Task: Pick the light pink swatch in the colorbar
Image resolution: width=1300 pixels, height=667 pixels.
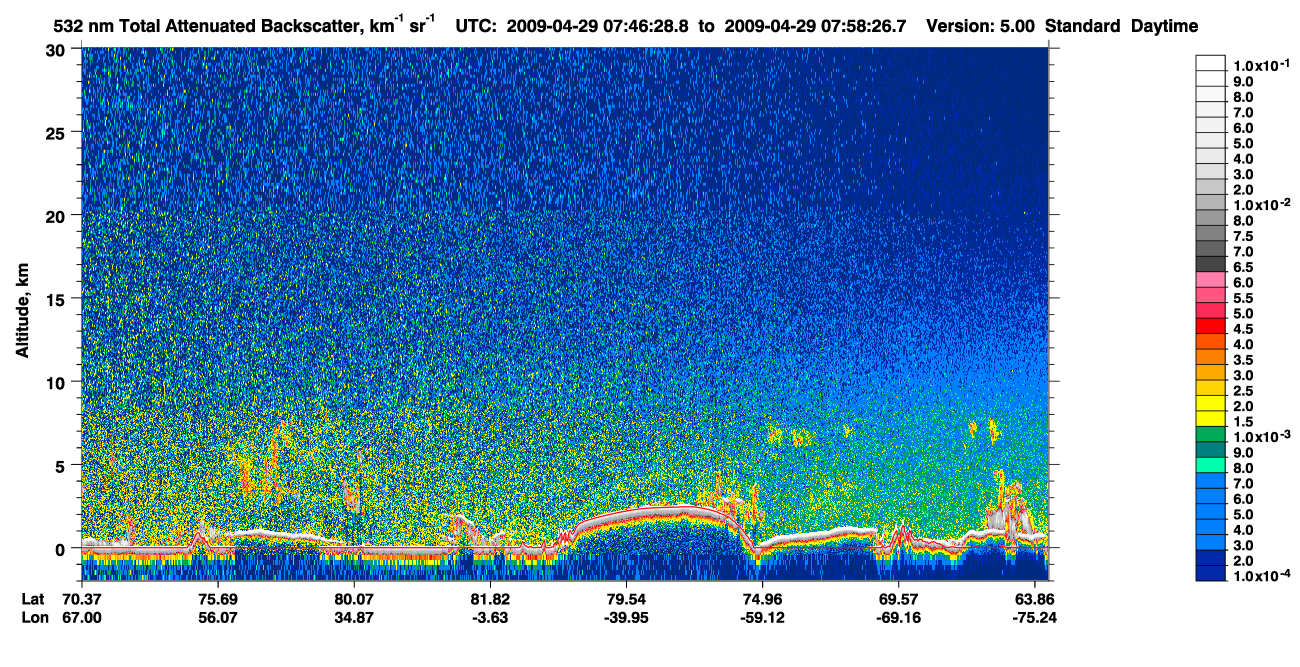Action: (x=1210, y=279)
